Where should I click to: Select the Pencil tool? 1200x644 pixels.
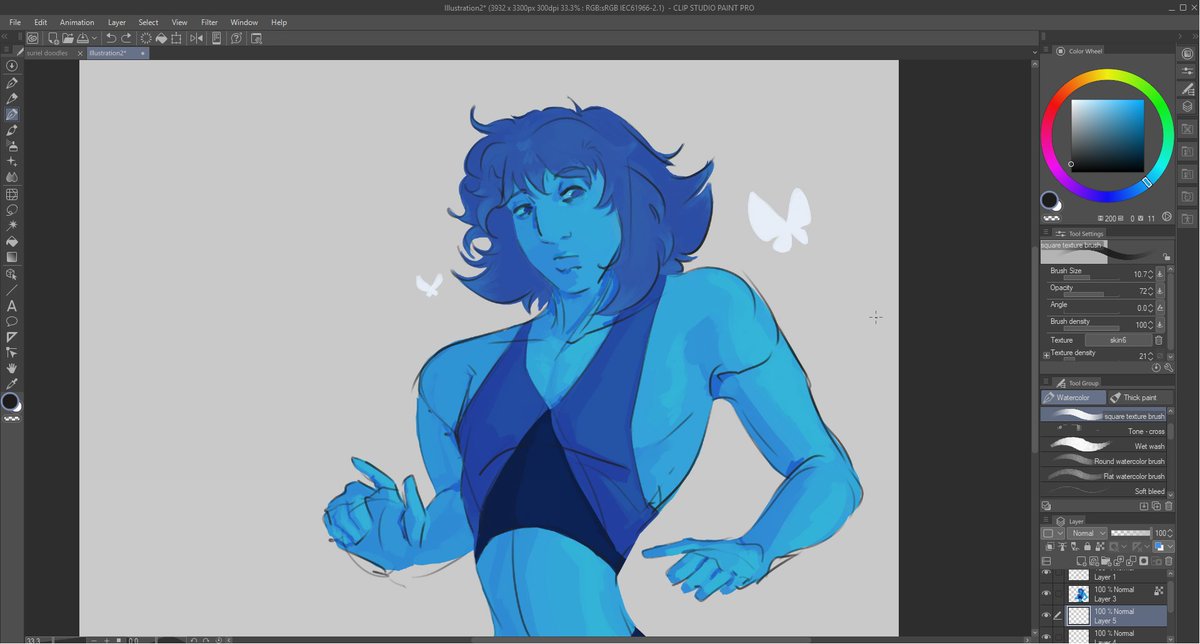tap(12, 98)
